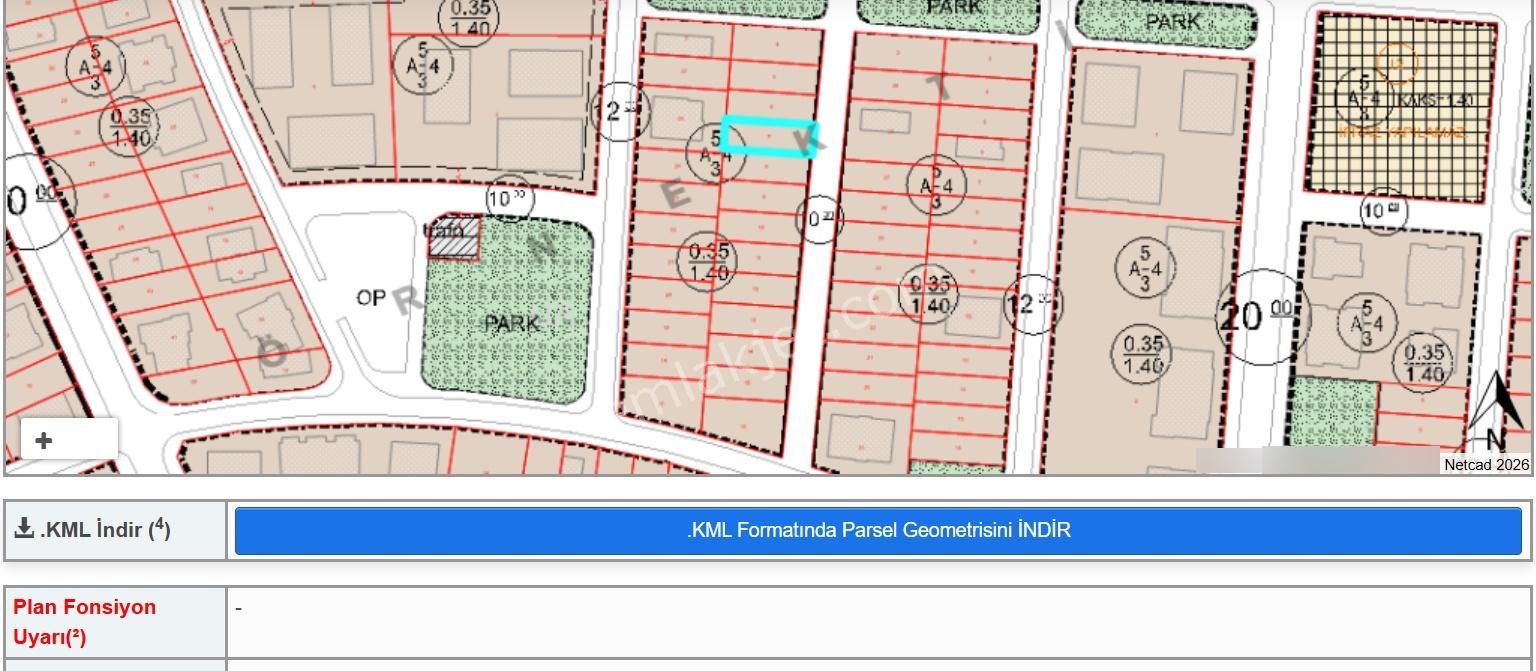The image size is (1536, 671).
Task: Click the north arrow compass symbol
Action: tap(1496, 413)
